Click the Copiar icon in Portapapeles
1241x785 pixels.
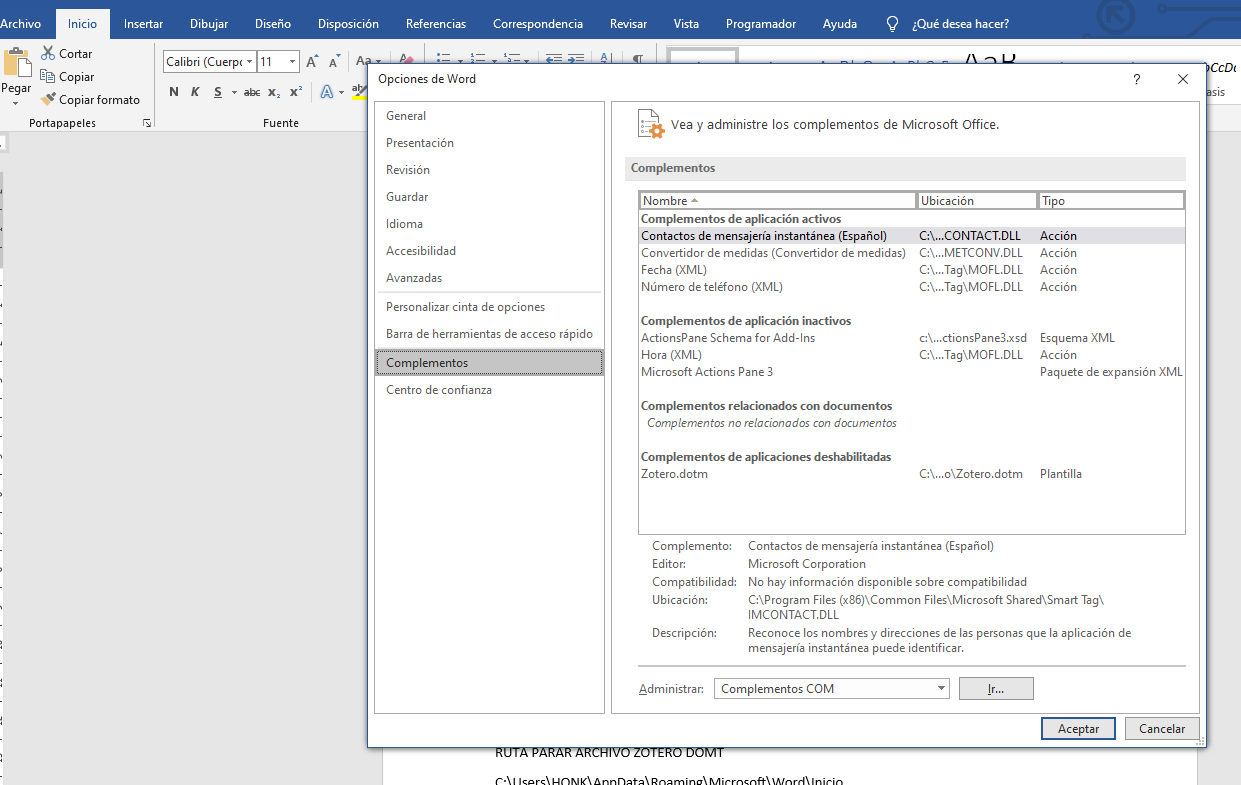tap(48, 76)
